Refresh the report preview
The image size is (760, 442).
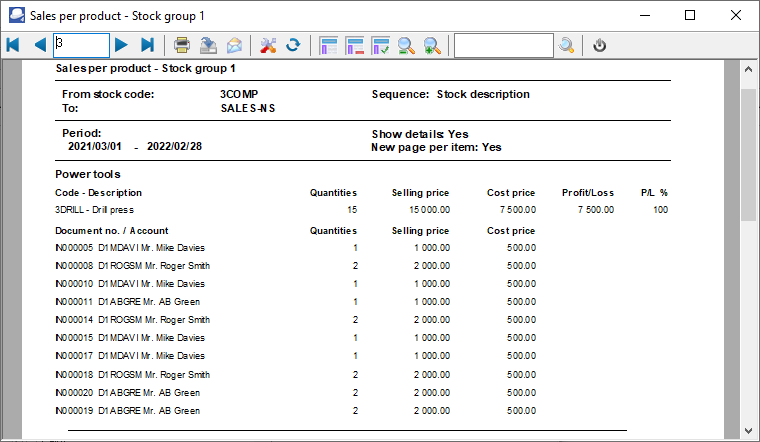[293, 45]
